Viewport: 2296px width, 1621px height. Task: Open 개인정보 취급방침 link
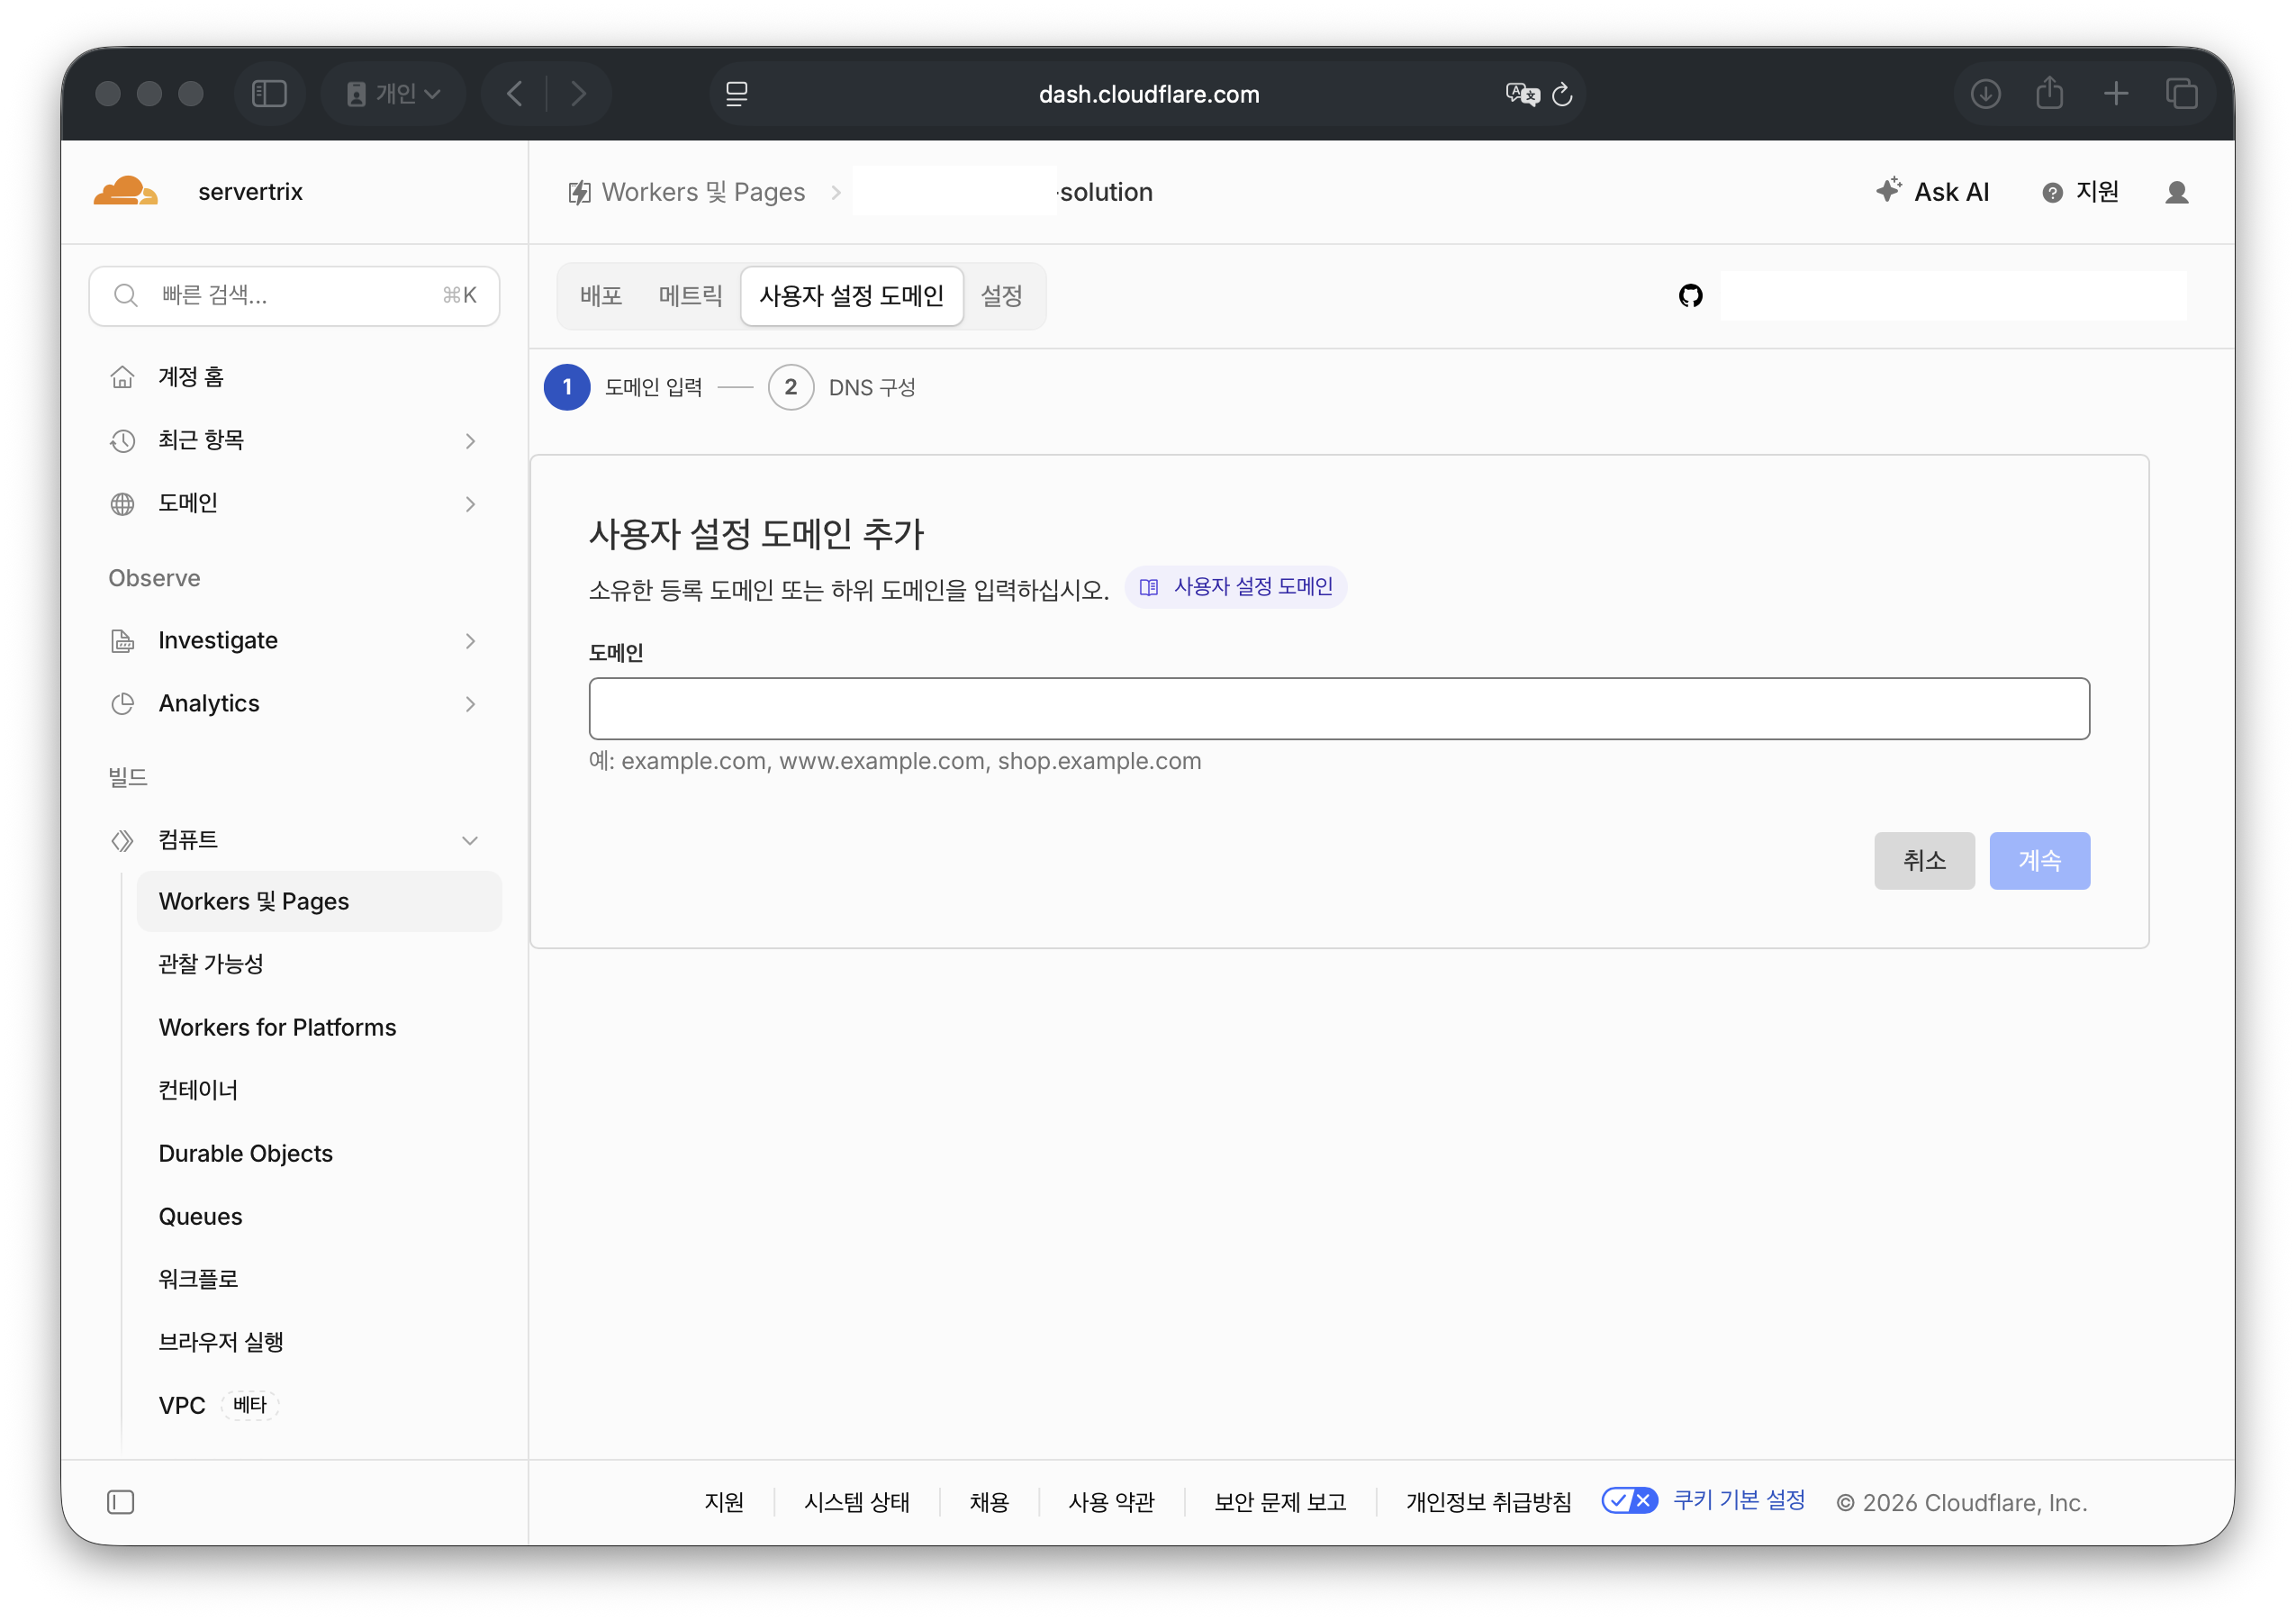coord(1488,1502)
